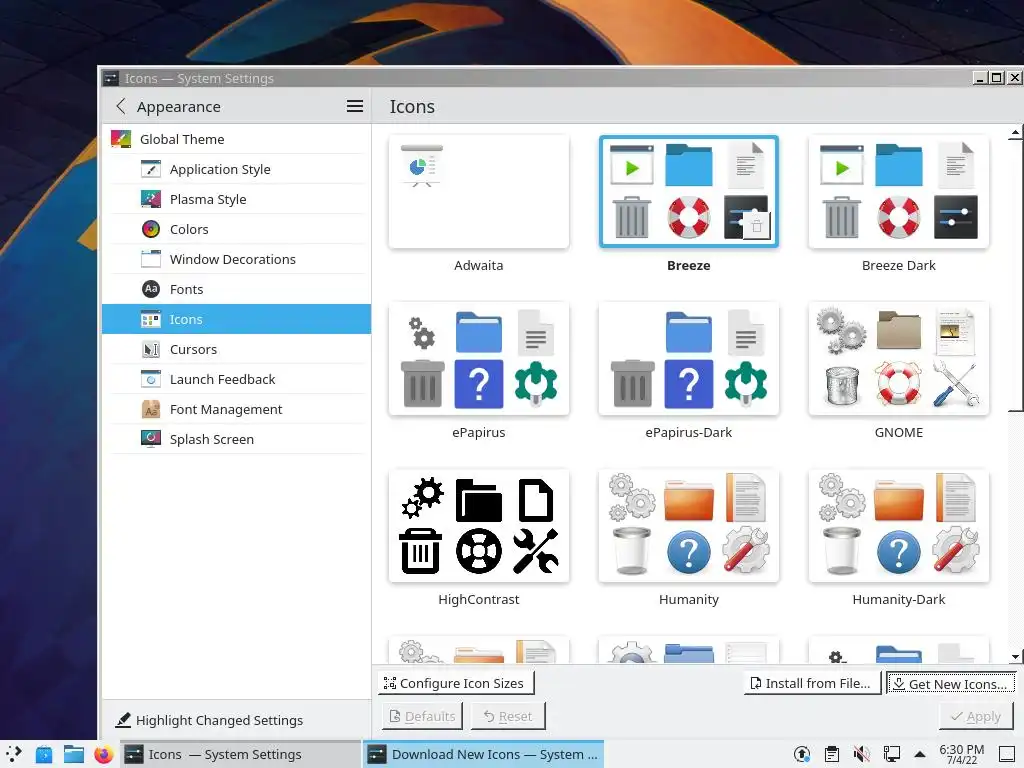Open the hamburger menu beside Appearance
The image size is (1024, 768).
355,106
